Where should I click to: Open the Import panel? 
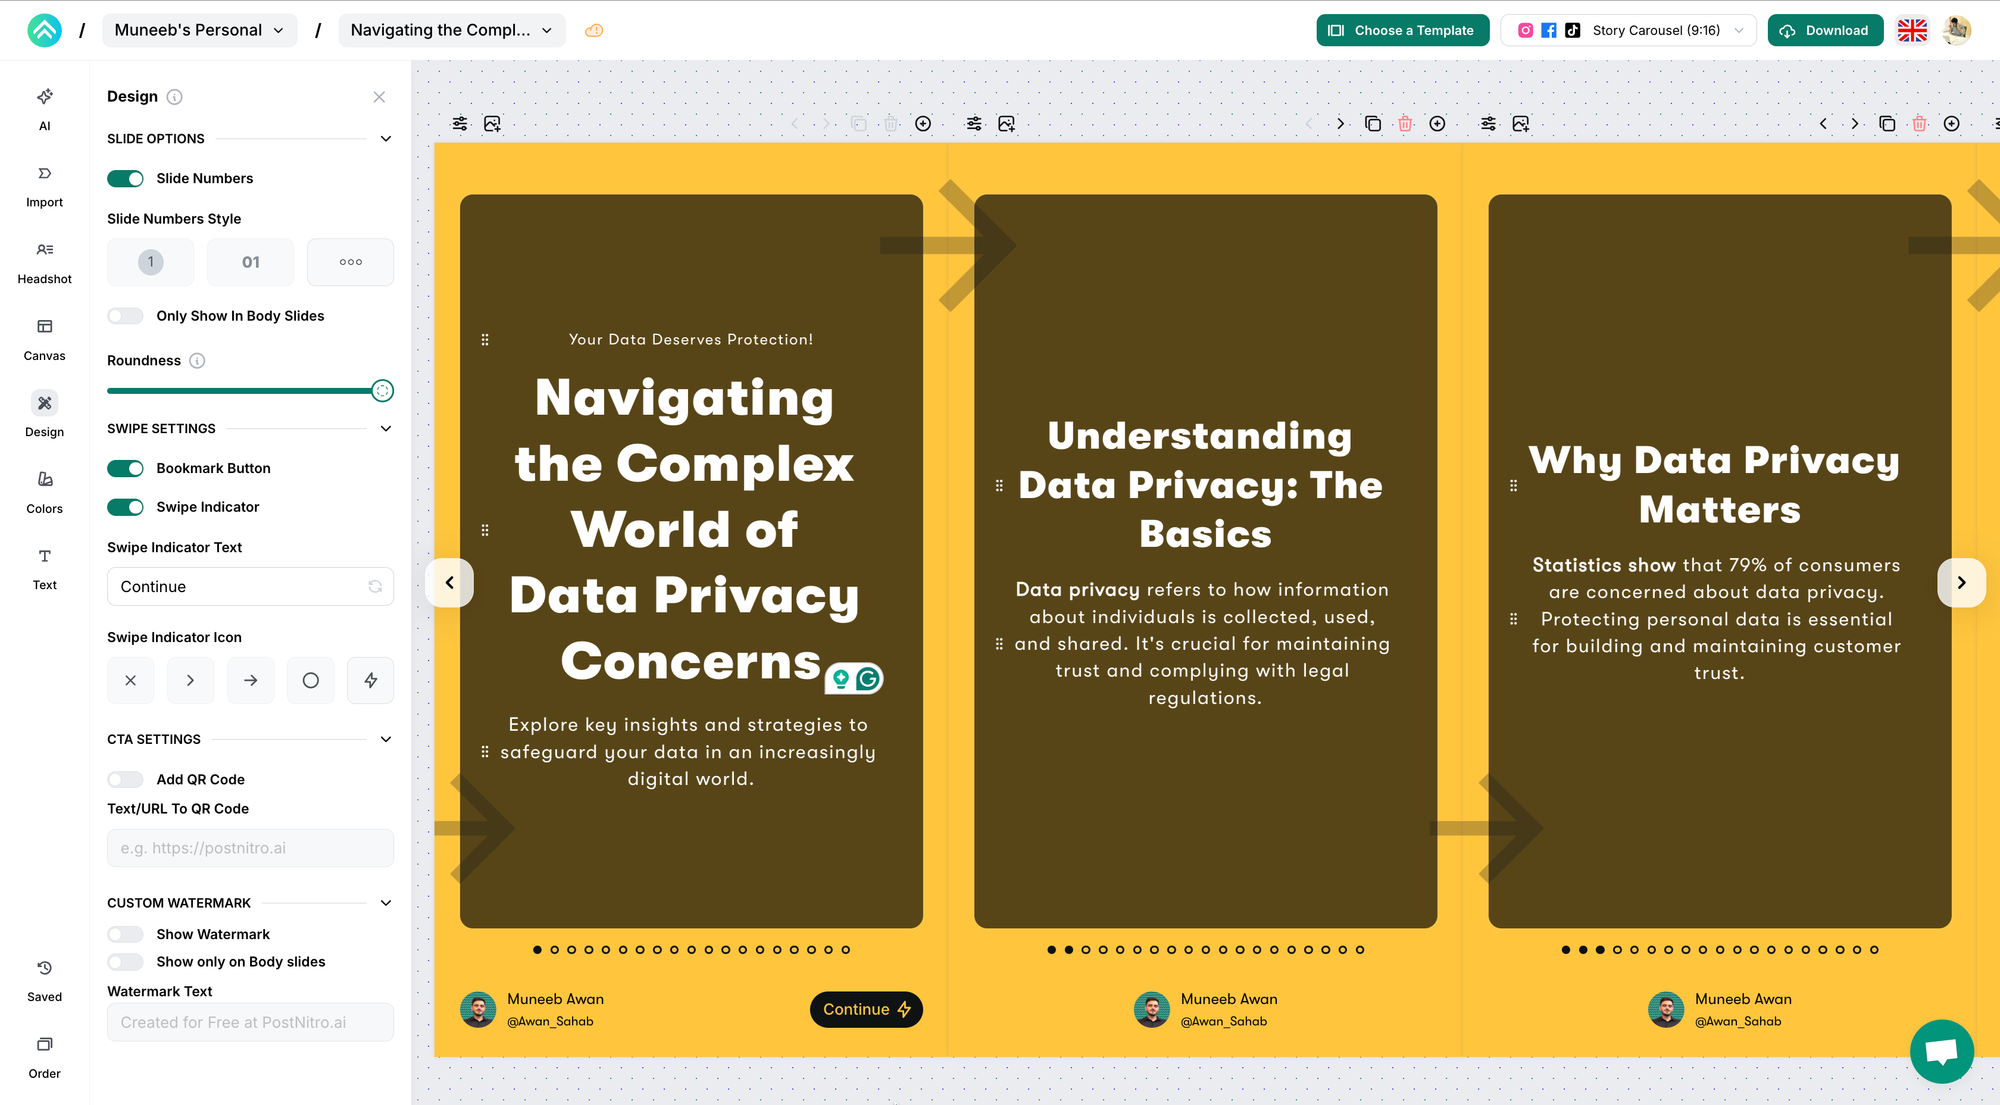(44, 186)
